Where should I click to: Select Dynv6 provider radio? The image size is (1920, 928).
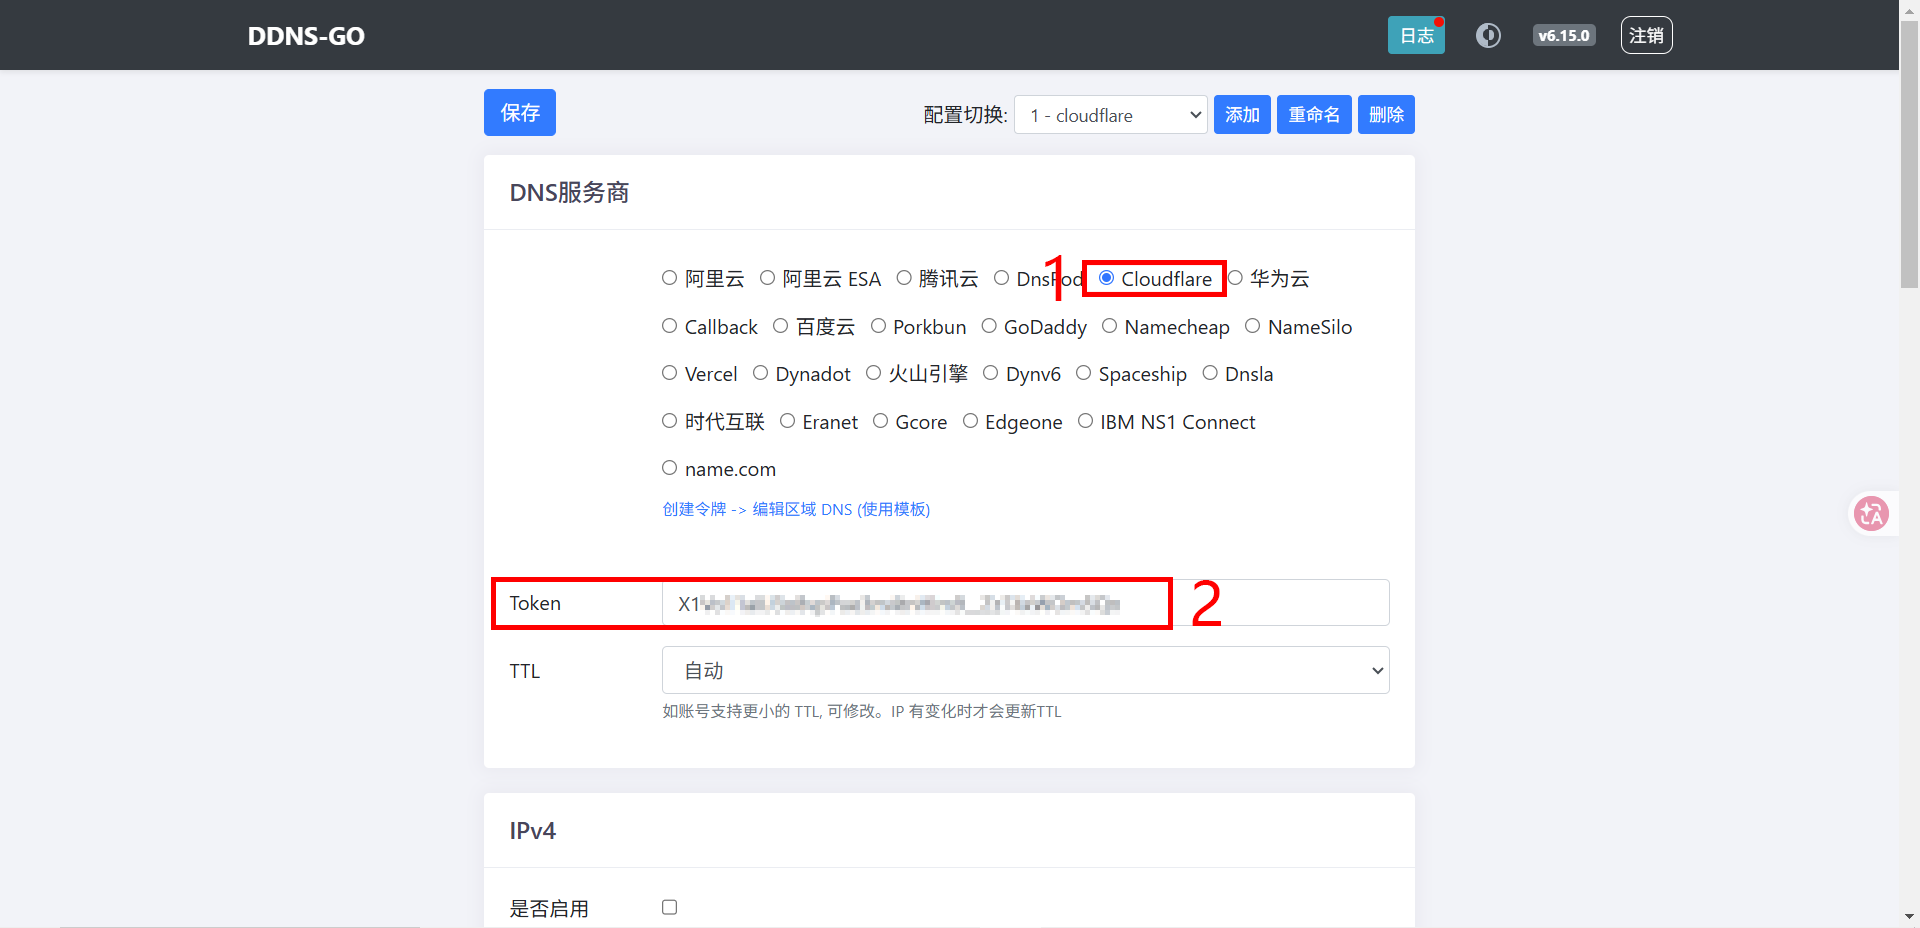point(990,373)
